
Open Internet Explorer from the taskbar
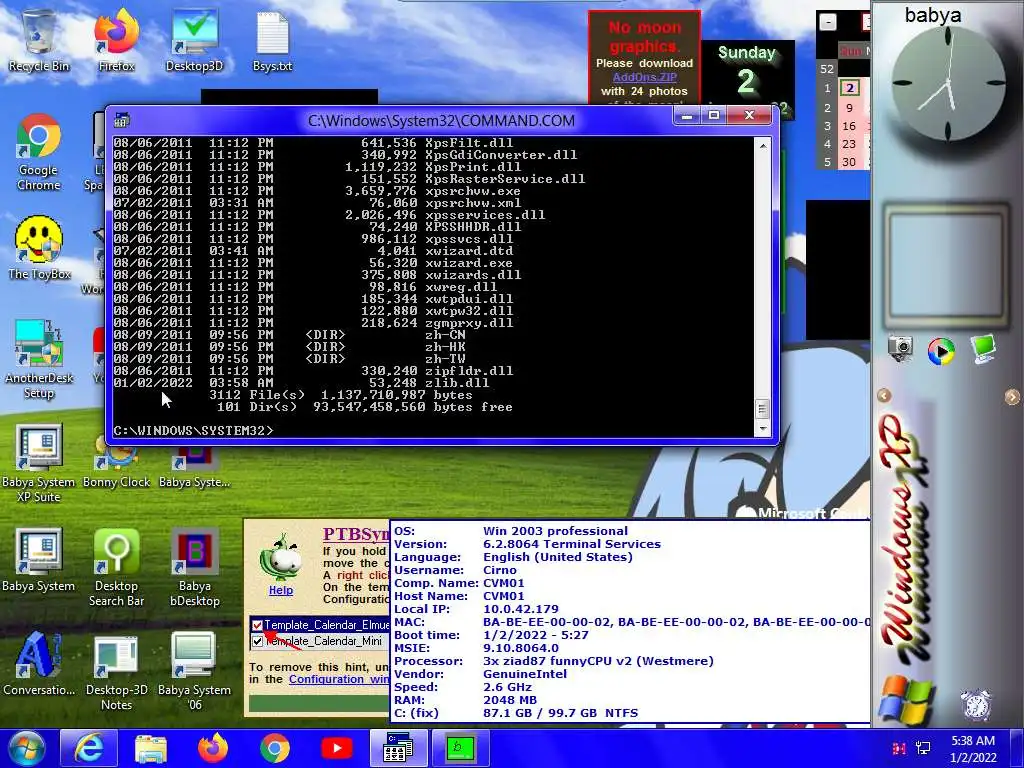click(x=88, y=748)
